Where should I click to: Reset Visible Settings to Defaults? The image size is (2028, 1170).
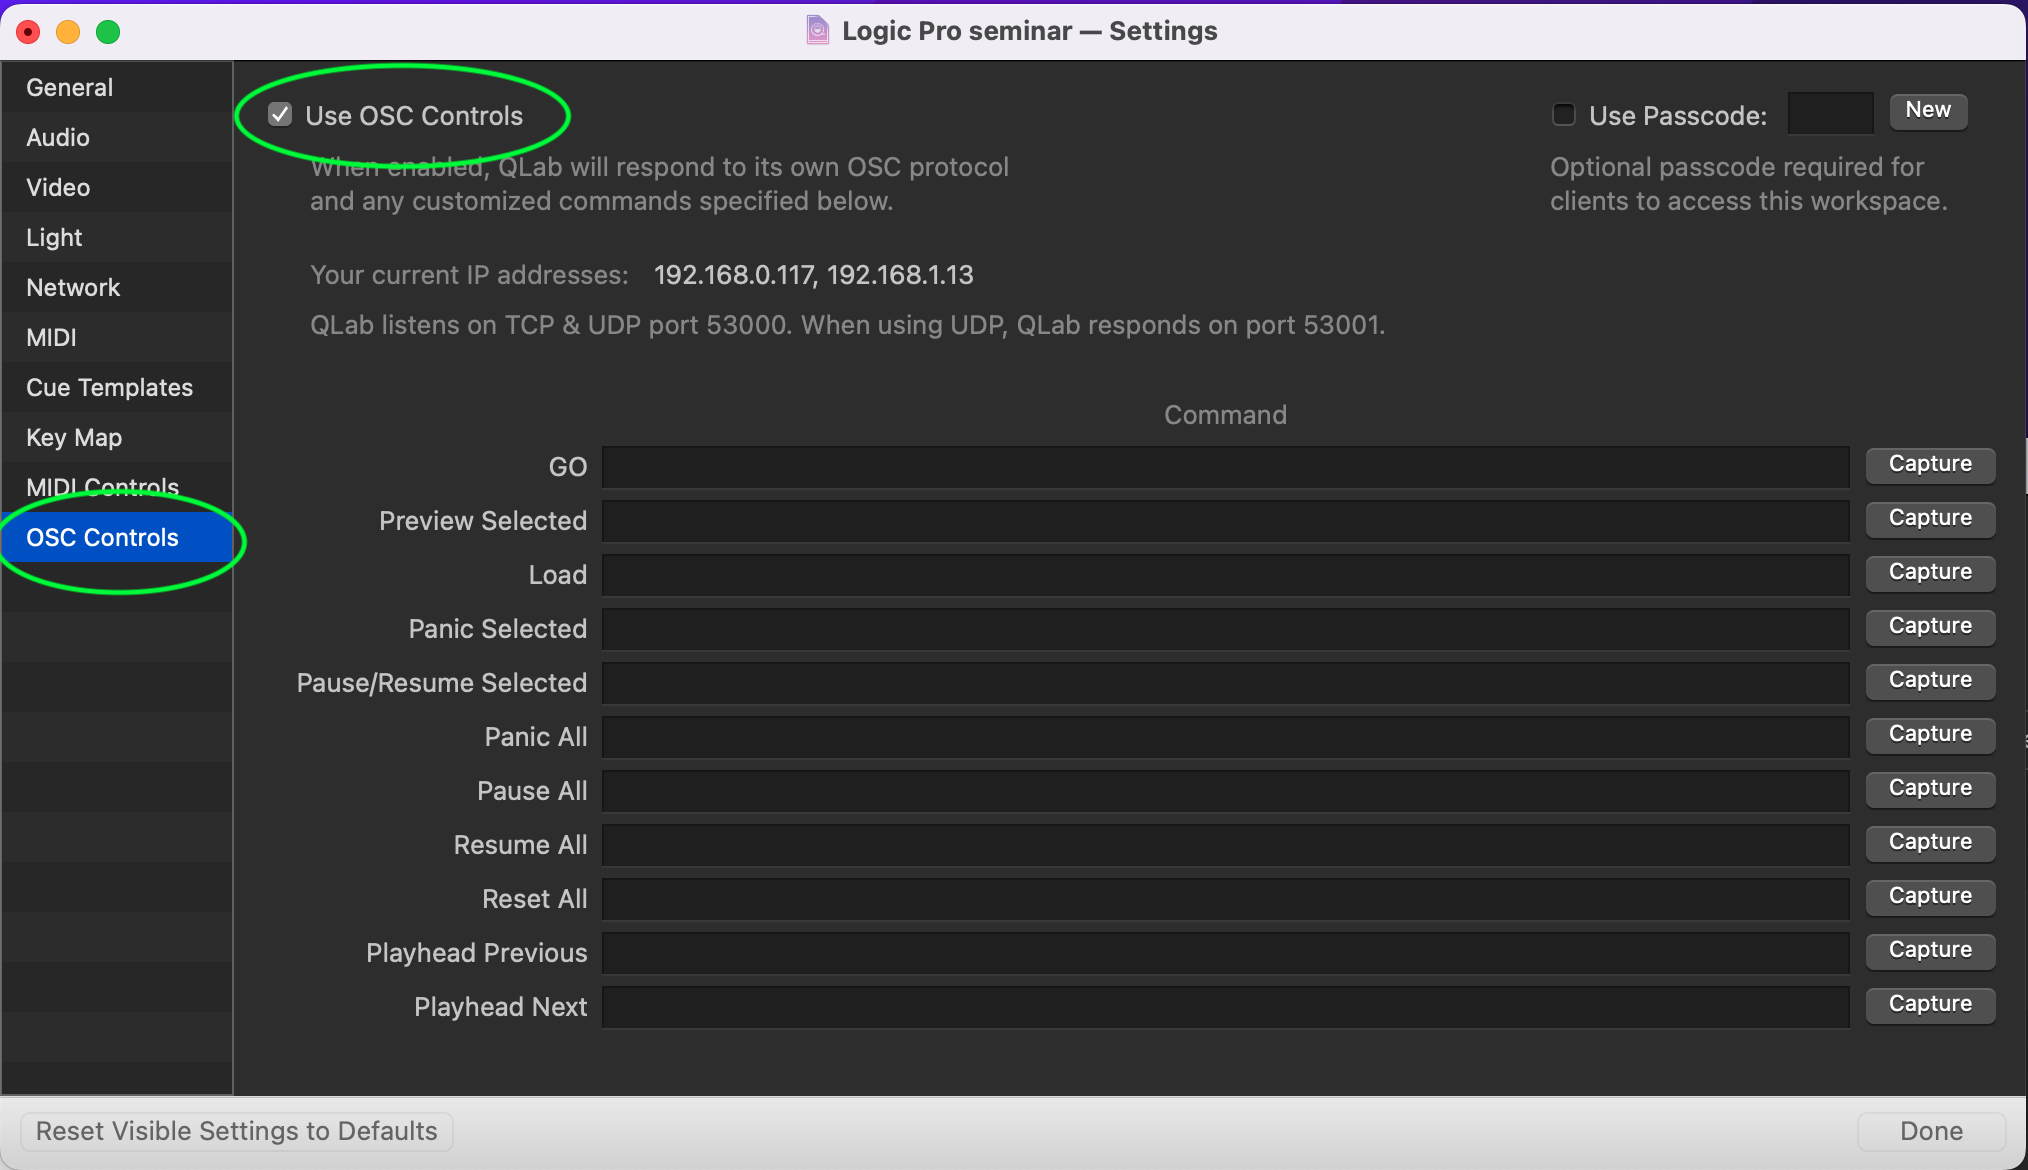coord(237,1131)
